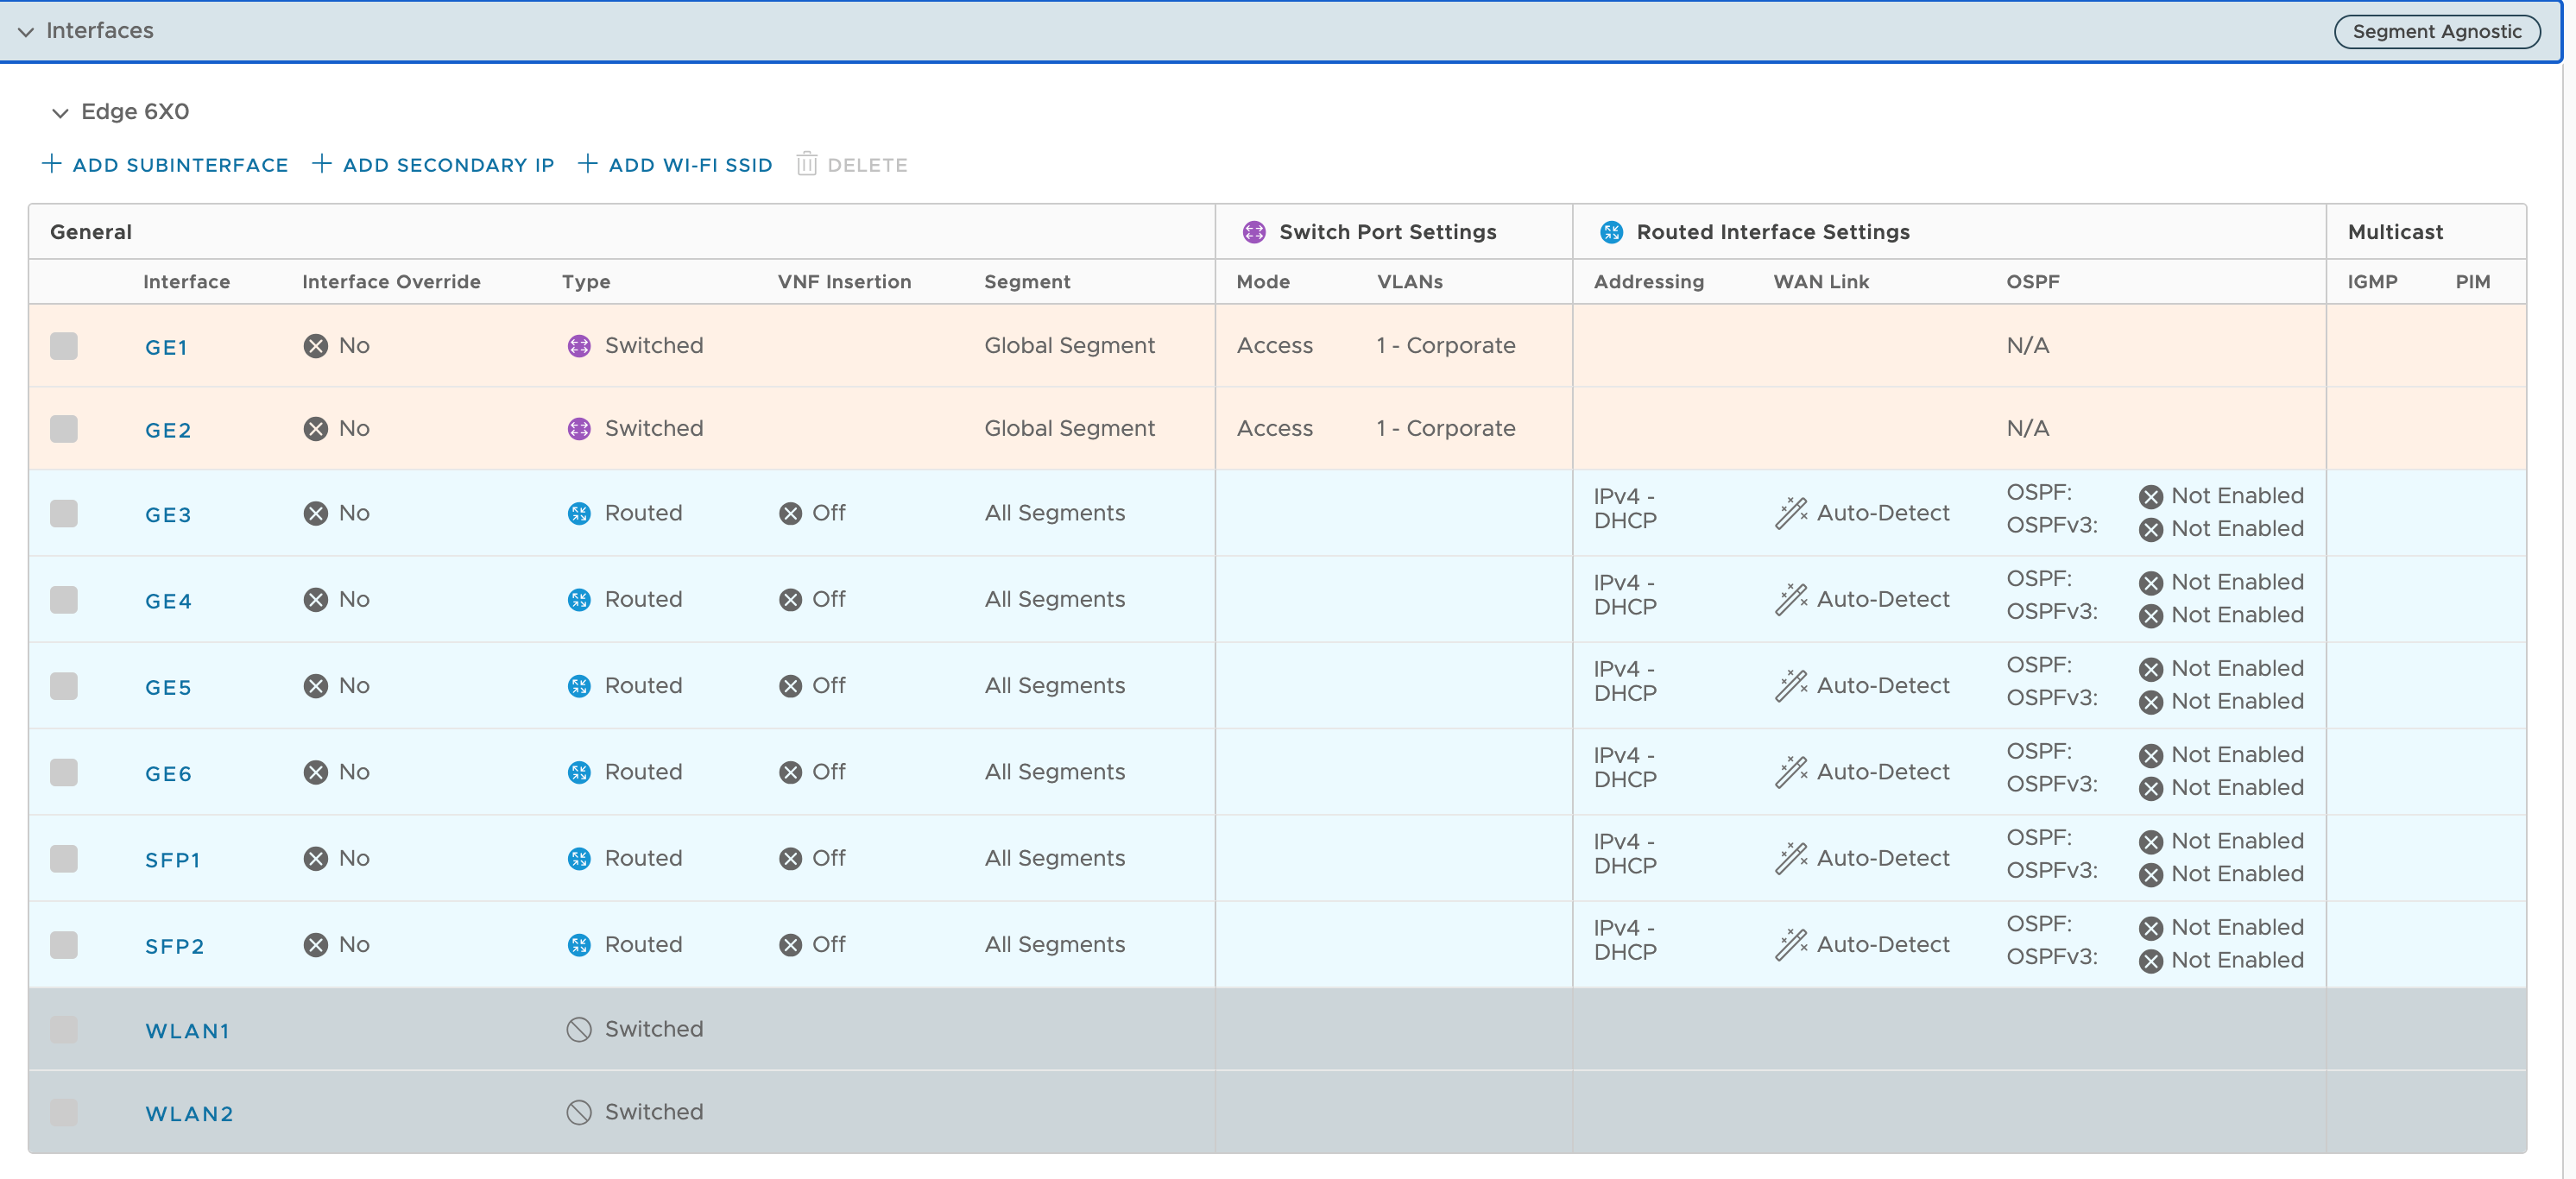2576x1179 pixels.
Task: Click SFP1's All Segments cell
Action: [x=1054, y=859]
